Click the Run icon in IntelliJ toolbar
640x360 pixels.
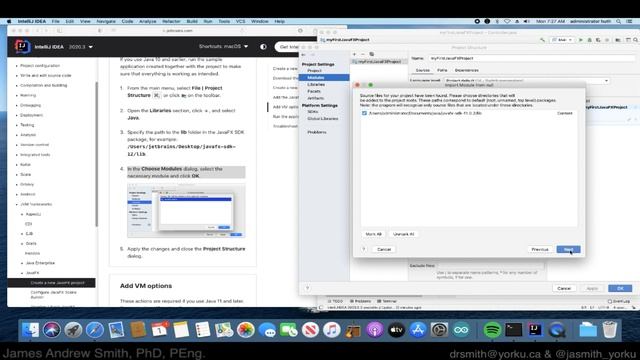point(580,40)
